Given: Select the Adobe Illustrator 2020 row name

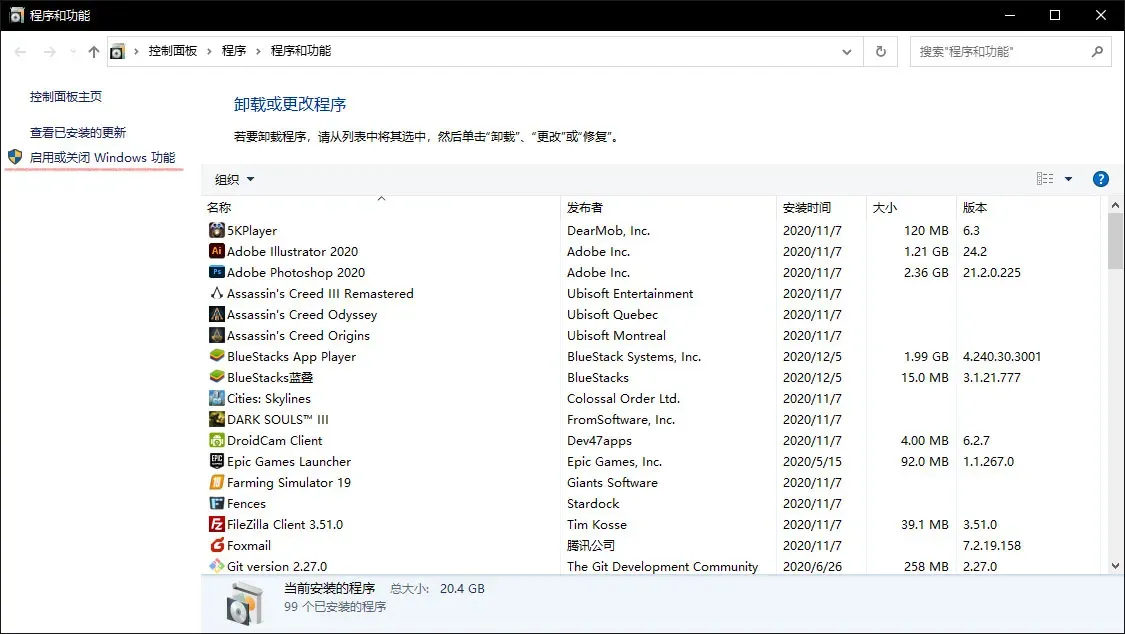Looking at the screenshot, I should (x=292, y=251).
